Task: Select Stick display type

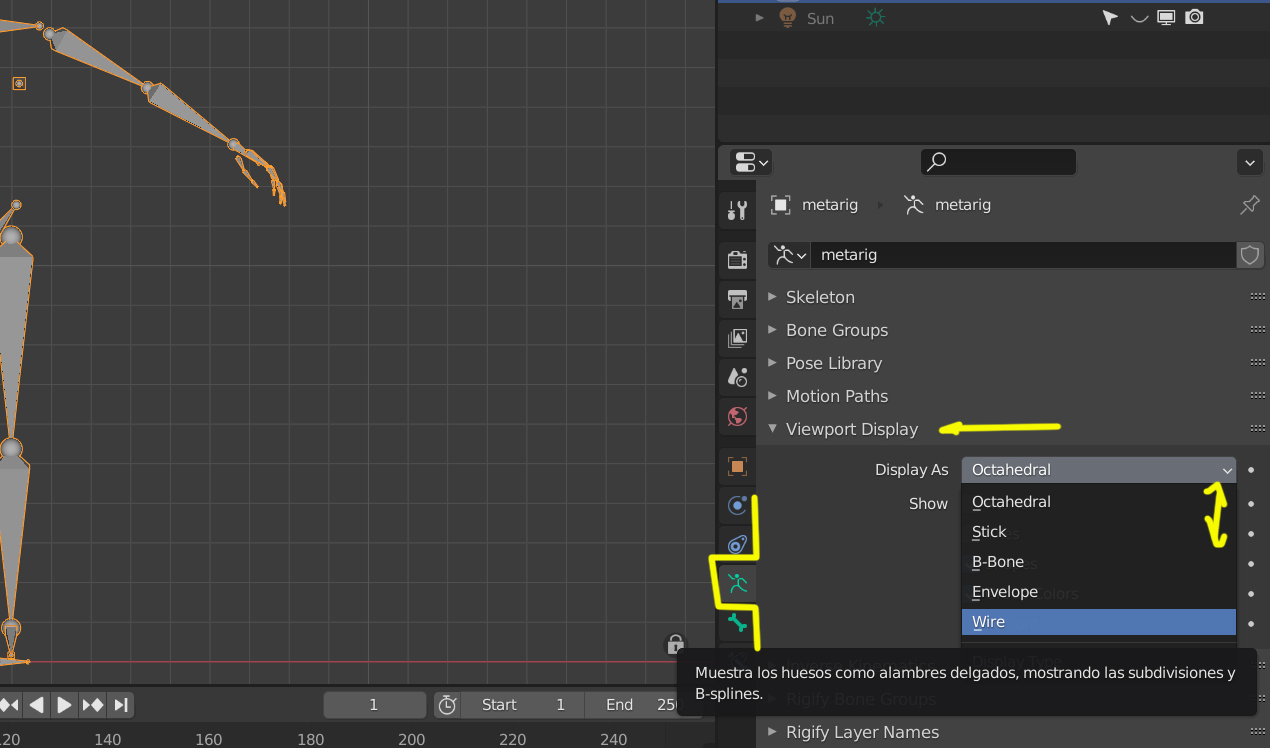Action: pos(1099,532)
